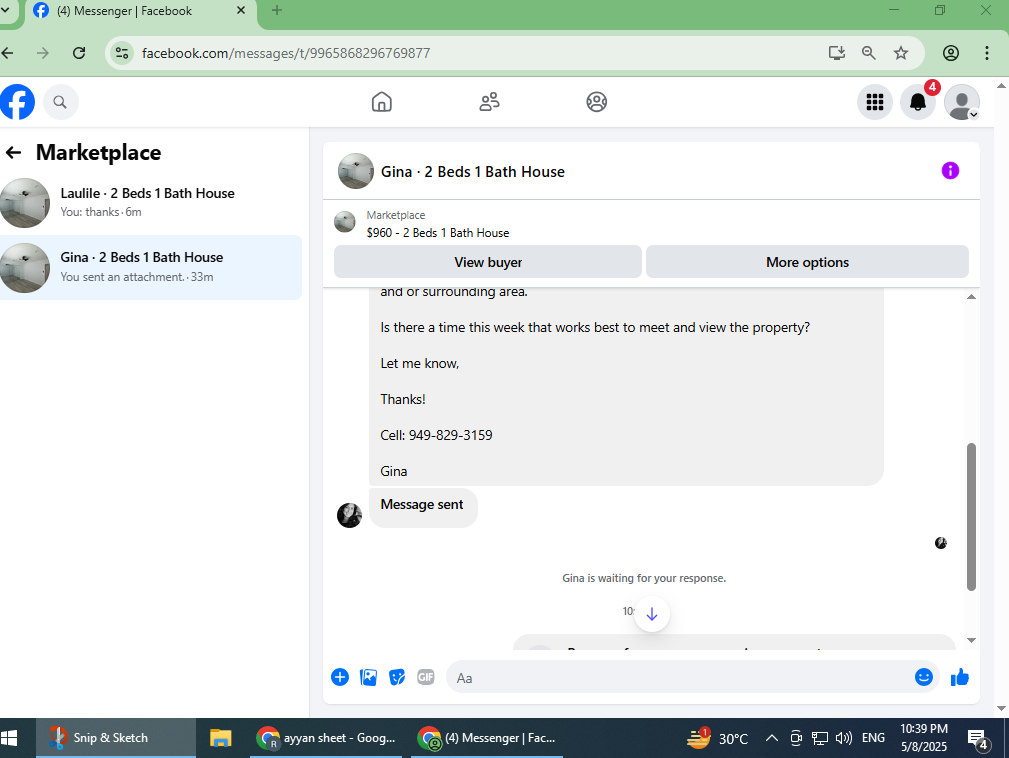Click the address bar URL

pyautogui.click(x=286, y=53)
